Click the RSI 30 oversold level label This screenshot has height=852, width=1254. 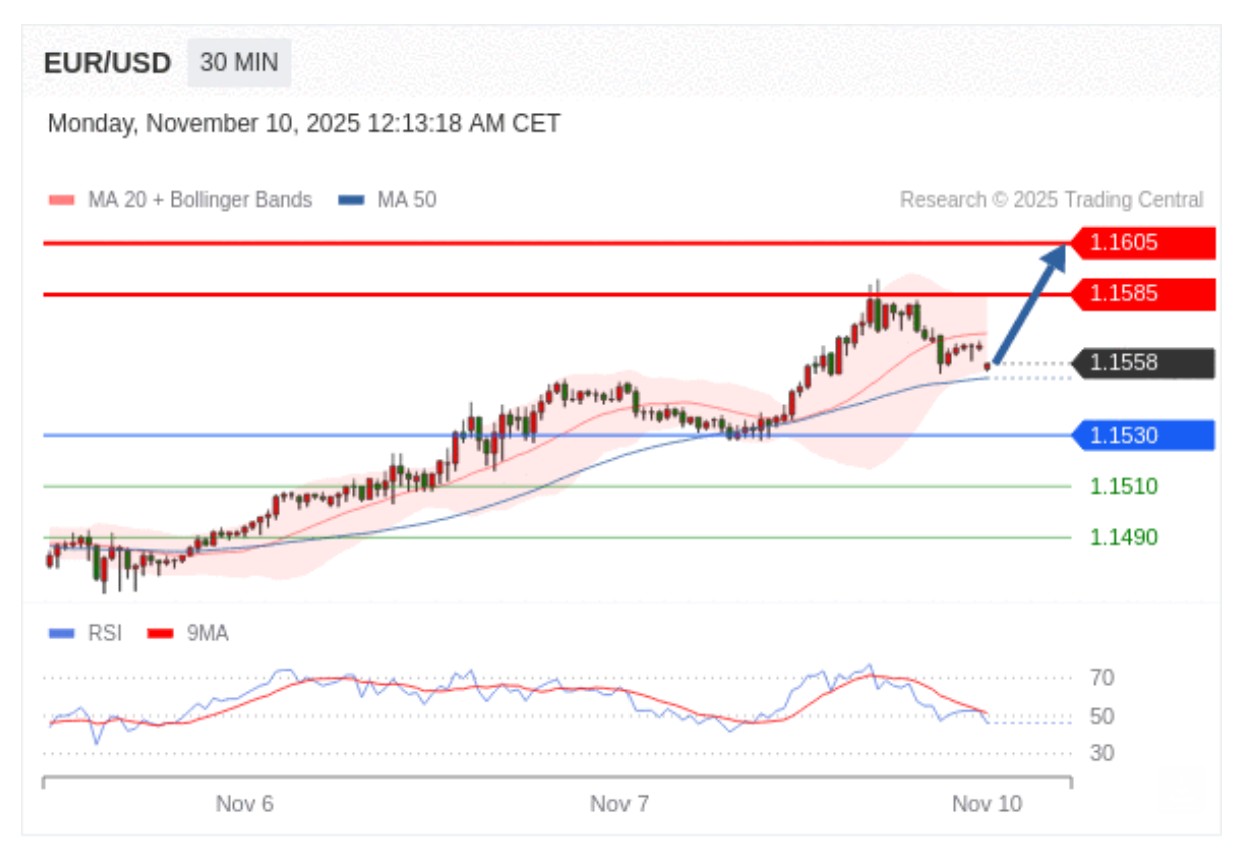coord(1102,753)
